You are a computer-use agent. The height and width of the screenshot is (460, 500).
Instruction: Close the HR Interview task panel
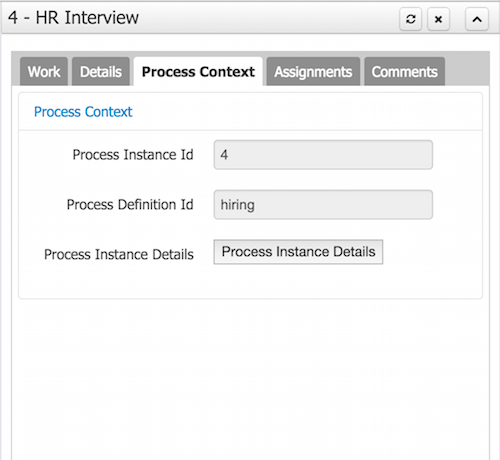[438, 19]
